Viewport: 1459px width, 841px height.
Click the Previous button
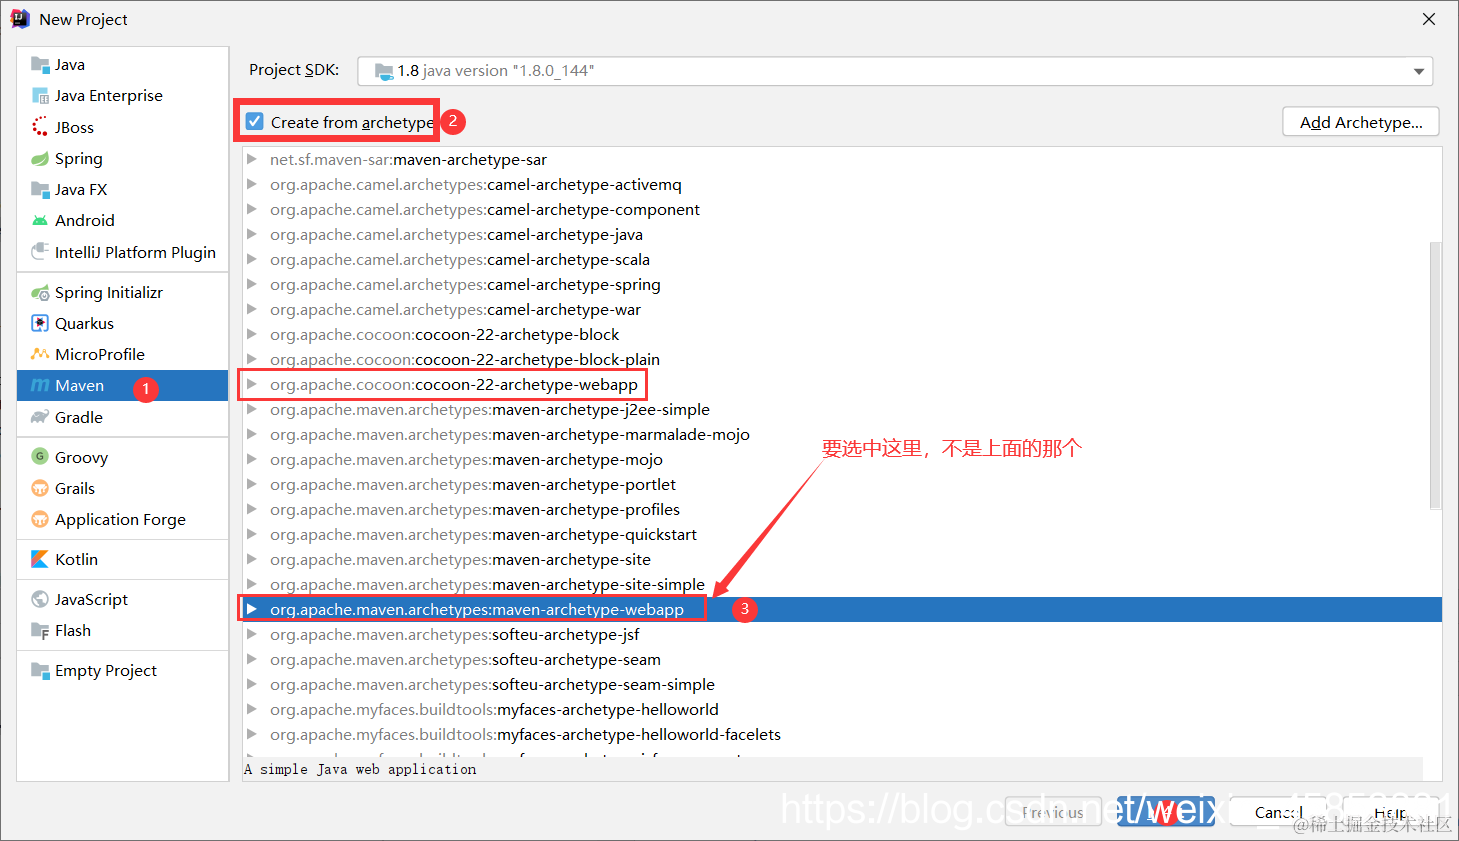point(1053,812)
